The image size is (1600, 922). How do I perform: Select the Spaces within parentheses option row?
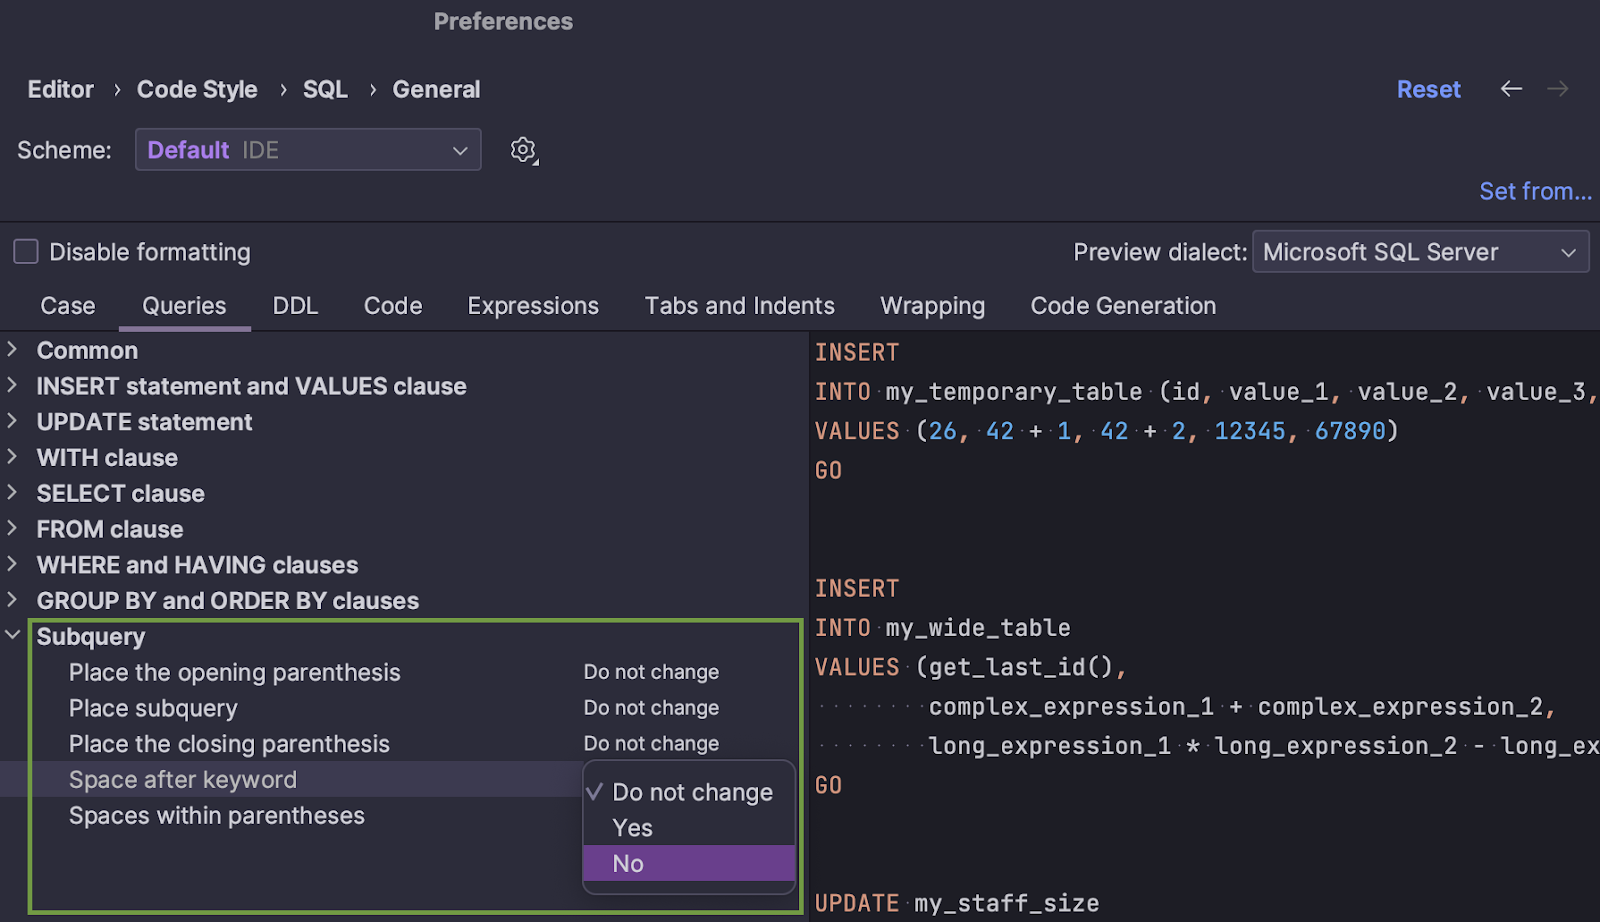click(217, 816)
